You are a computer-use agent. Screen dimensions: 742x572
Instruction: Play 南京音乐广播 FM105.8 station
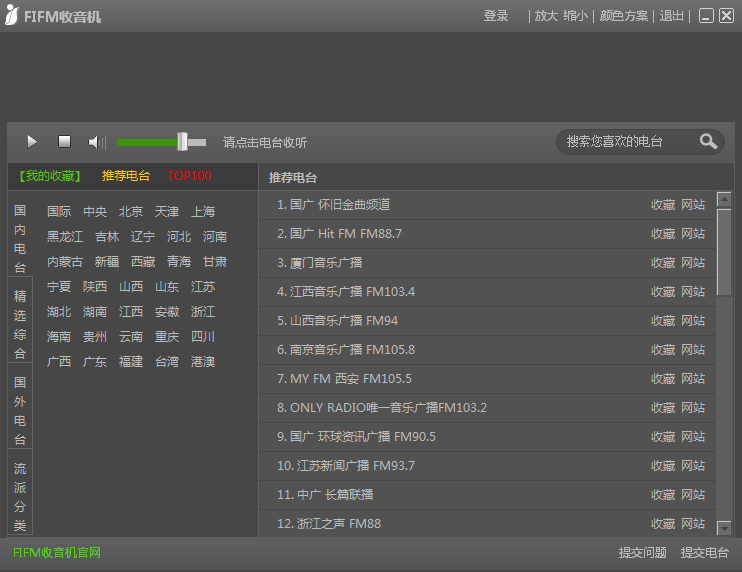point(346,350)
